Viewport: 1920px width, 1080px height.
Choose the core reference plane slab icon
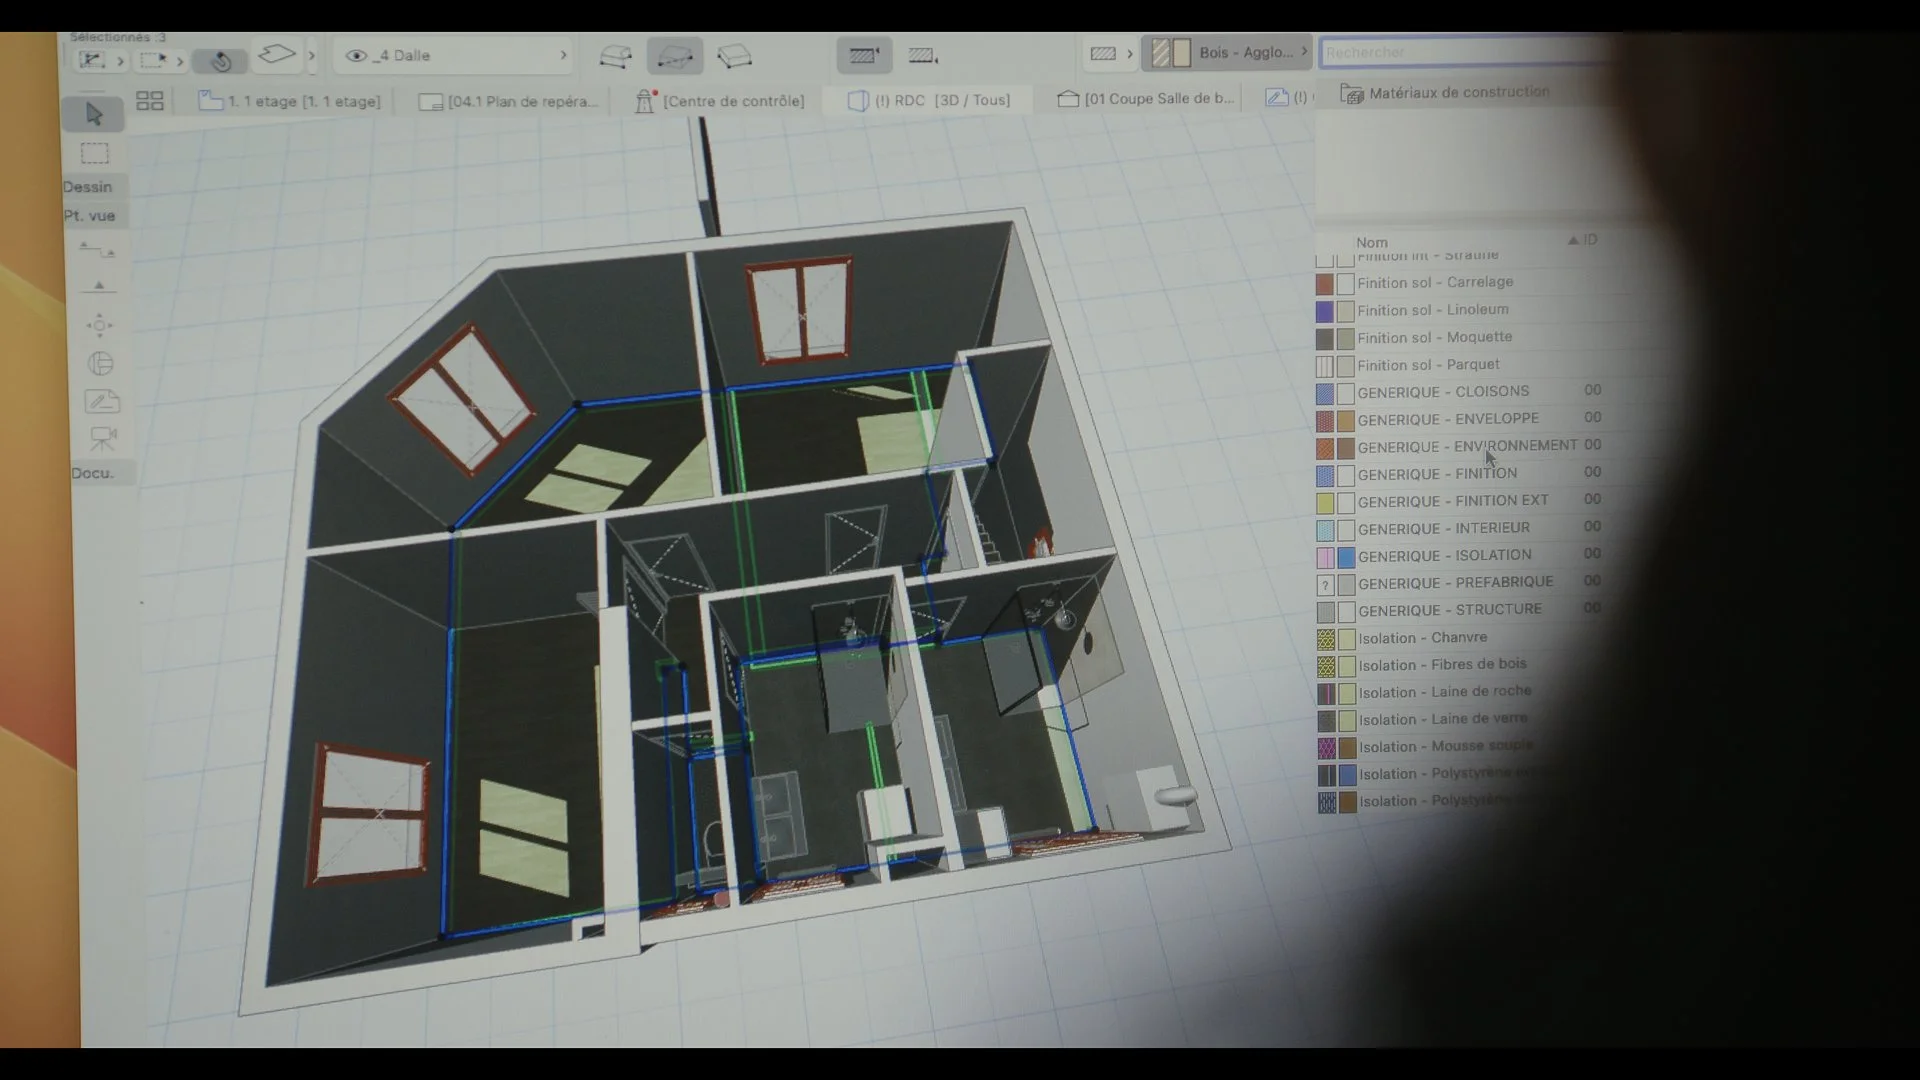(675, 56)
